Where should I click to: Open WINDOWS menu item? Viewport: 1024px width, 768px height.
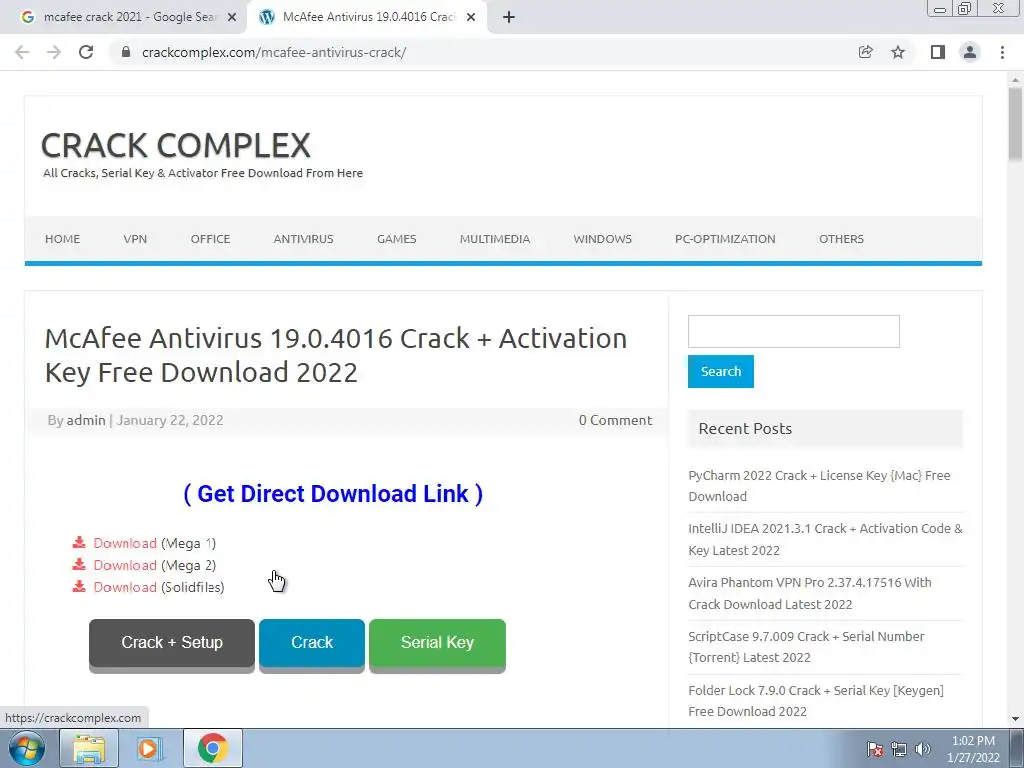pyautogui.click(x=603, y=239)
